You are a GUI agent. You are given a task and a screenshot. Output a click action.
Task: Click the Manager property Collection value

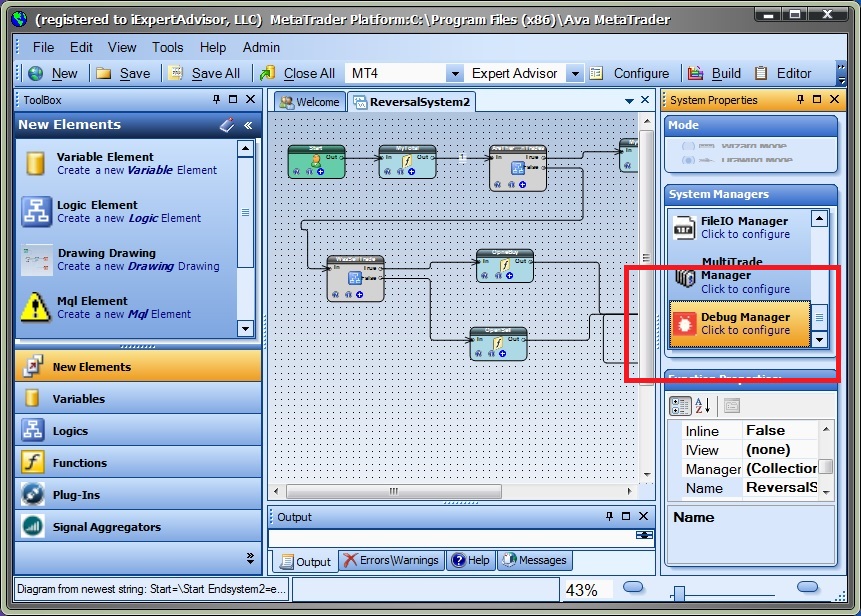pos(780,468)
